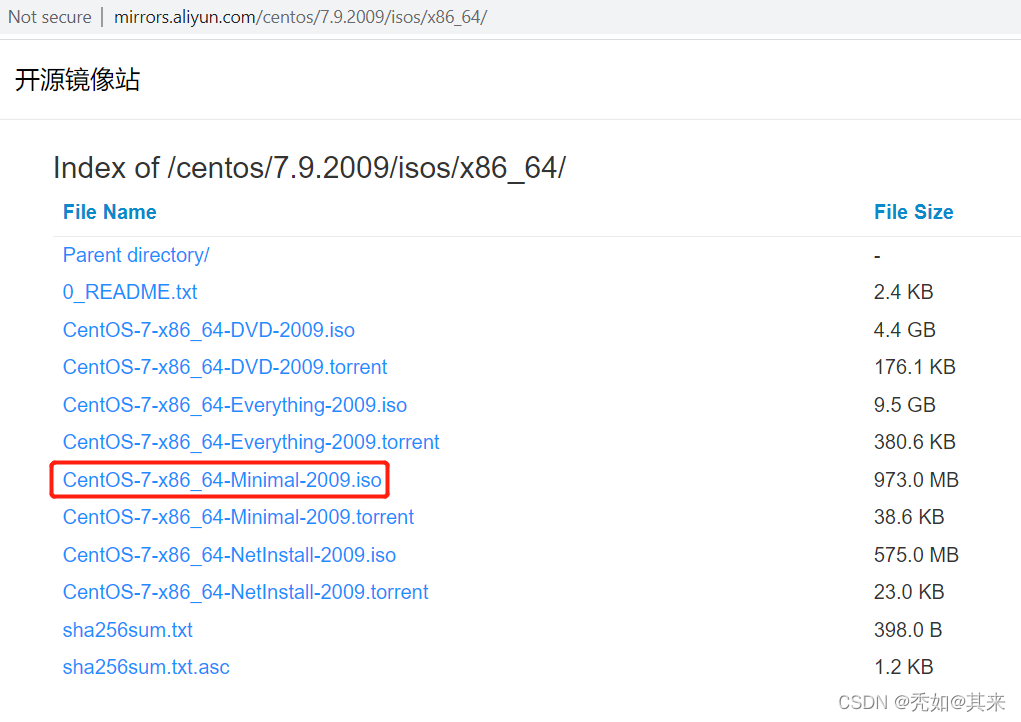Click the Index of /centos/7.9.2009/isos/x86_64/ heading
Screen dimensions: 1021x722
(x=309, y=168)
